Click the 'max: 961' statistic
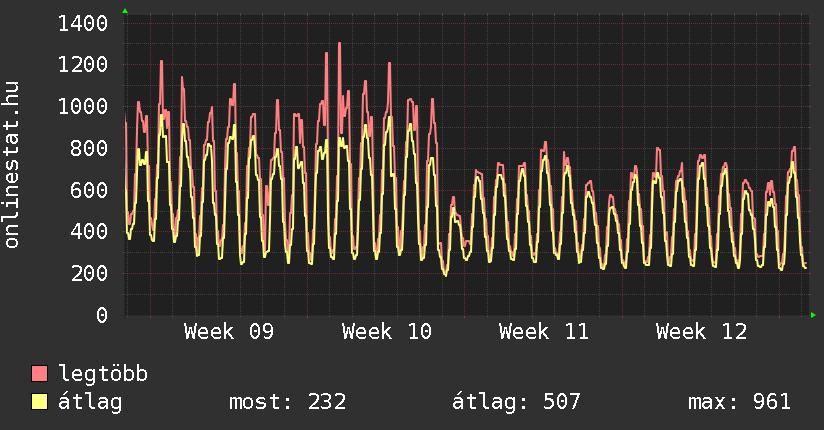 click(739, 402)
